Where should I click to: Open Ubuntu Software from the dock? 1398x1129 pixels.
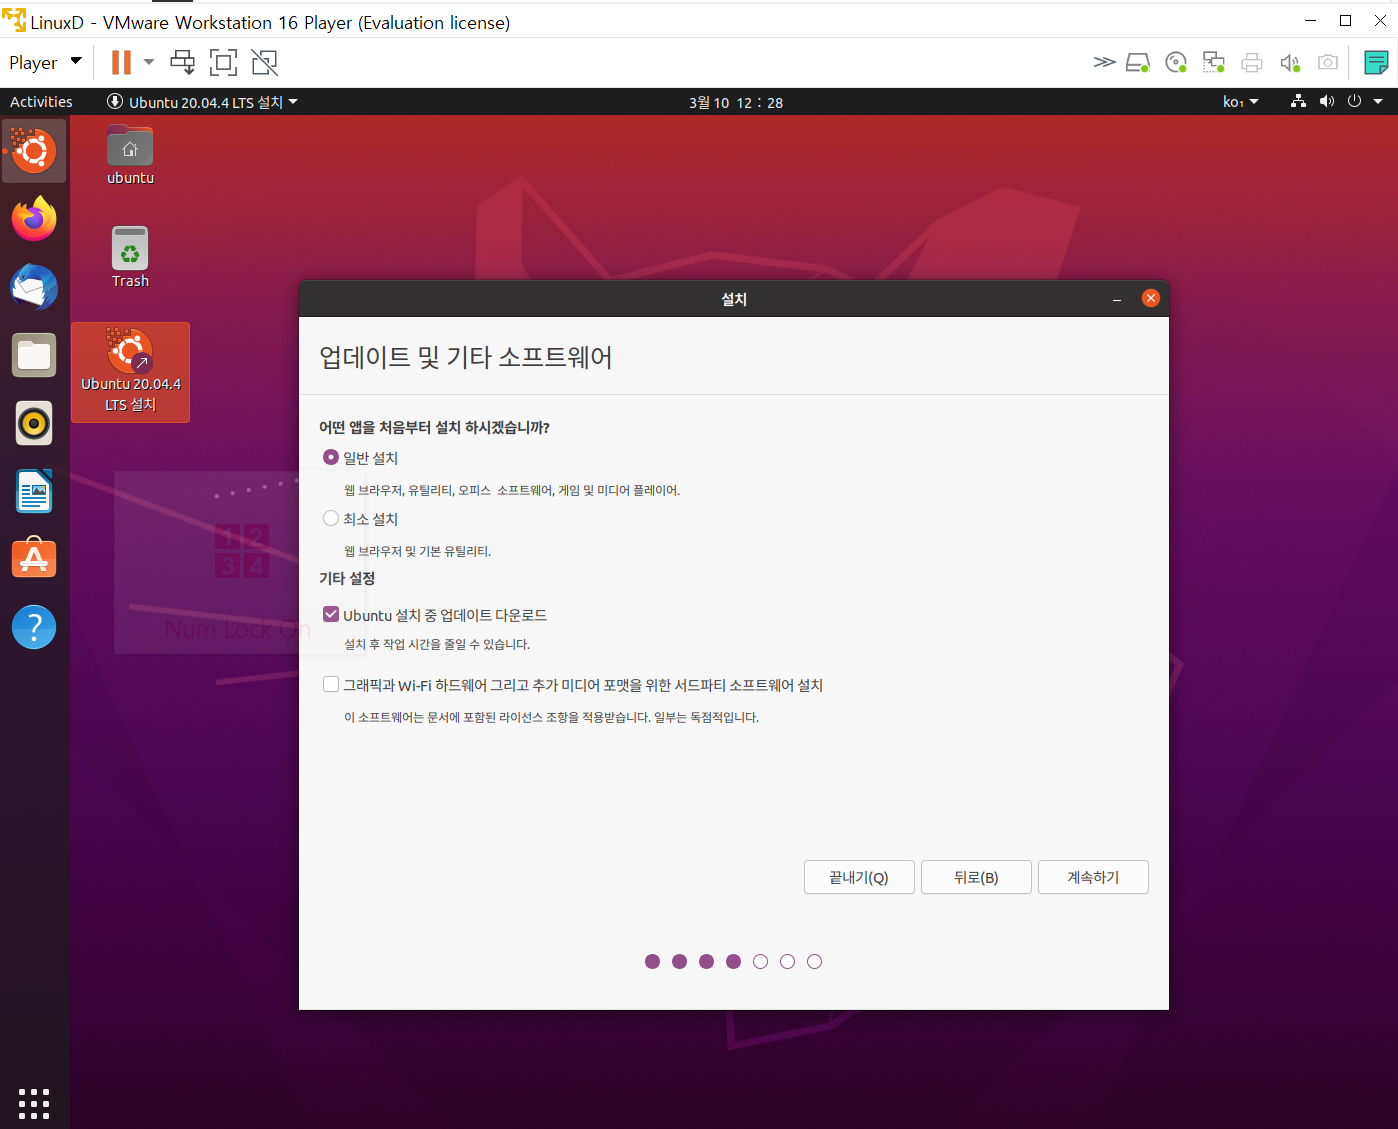point(34,559)
